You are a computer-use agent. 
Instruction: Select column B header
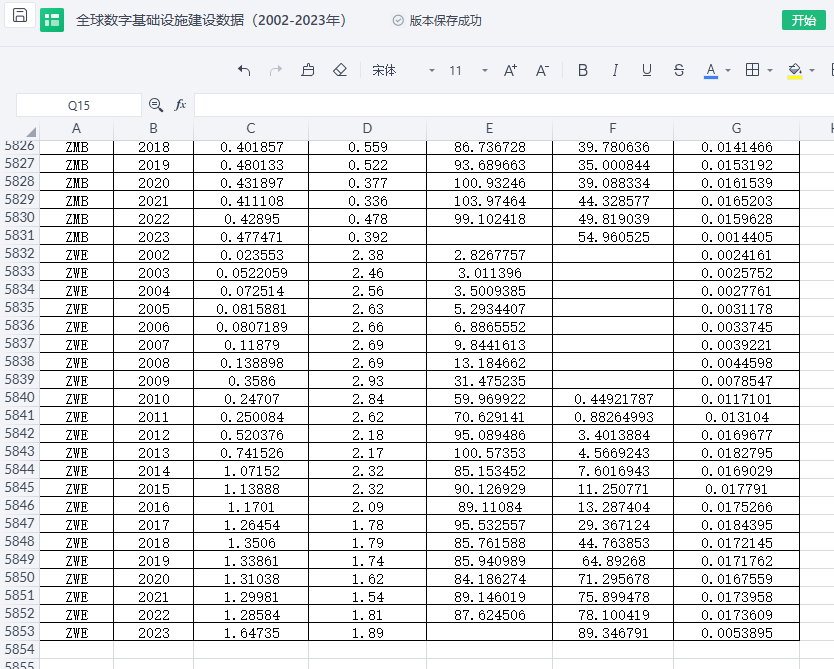153,128
